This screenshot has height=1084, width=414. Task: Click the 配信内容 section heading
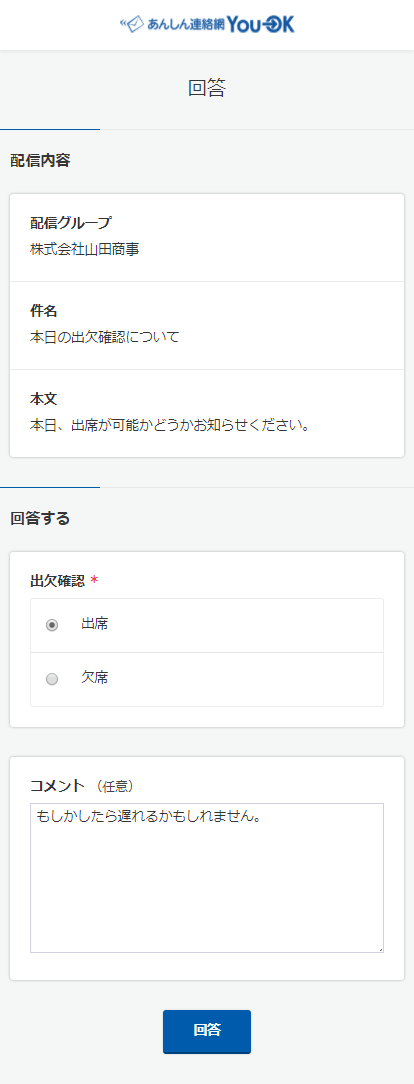tap(41, 161)
